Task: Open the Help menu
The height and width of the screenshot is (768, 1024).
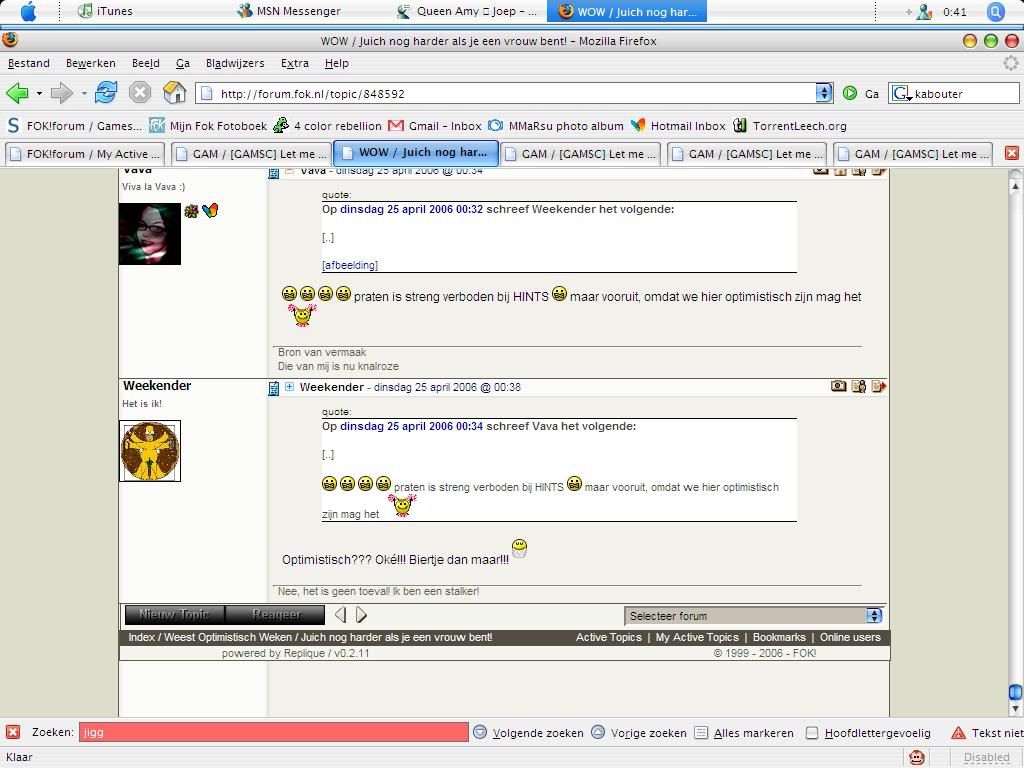Action: coord(337,63)
